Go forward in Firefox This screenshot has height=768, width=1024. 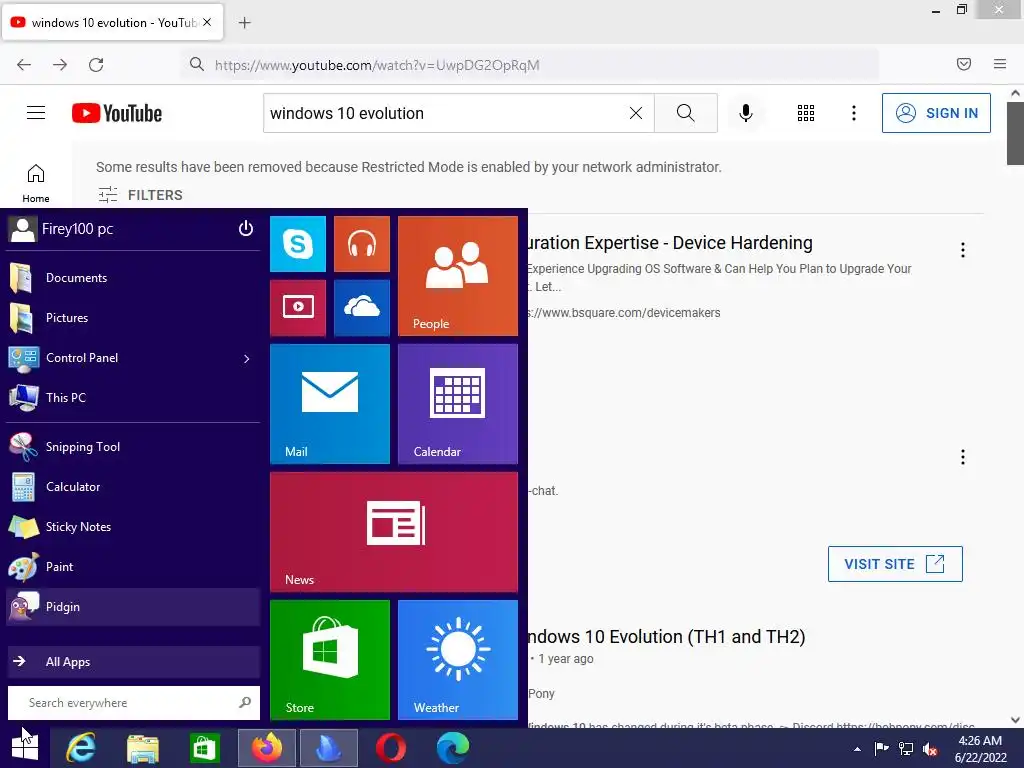coord(60,64)
